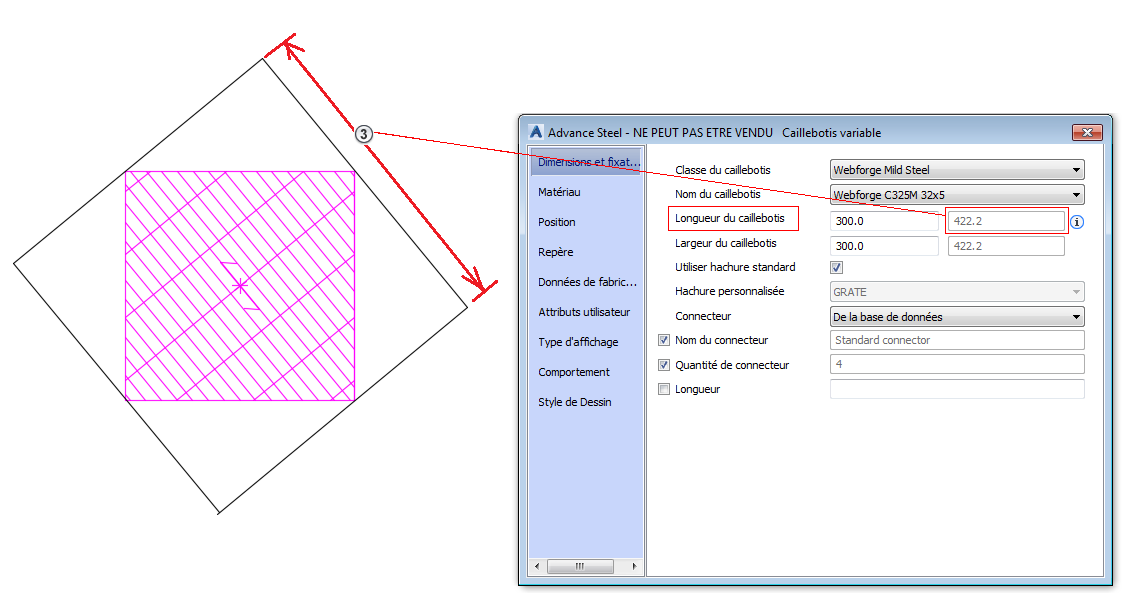This screenshot has width=1128, height=593.
Task: Click Standard connector name field
Action: tap(957, 340)
